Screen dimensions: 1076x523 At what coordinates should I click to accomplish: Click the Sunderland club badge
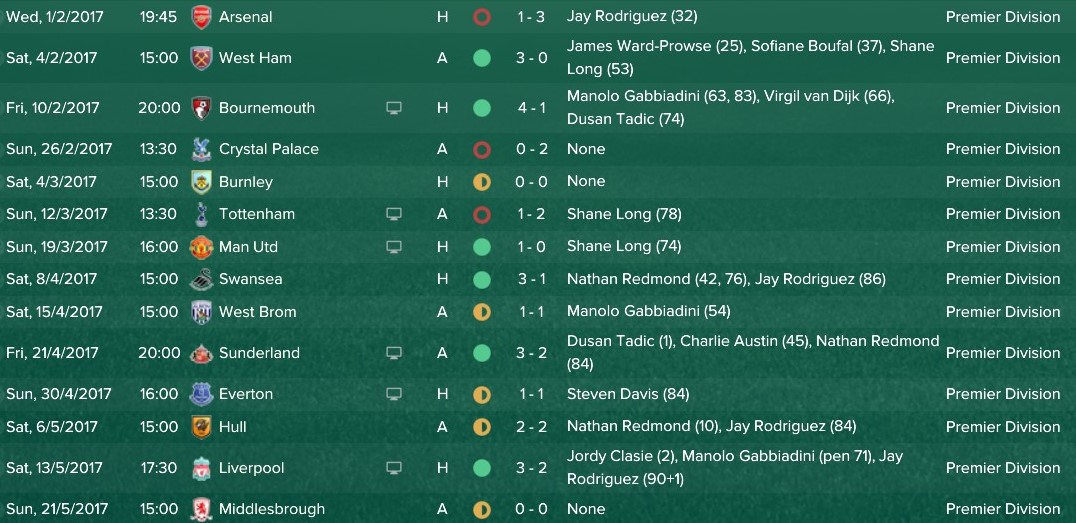point(201,353)
